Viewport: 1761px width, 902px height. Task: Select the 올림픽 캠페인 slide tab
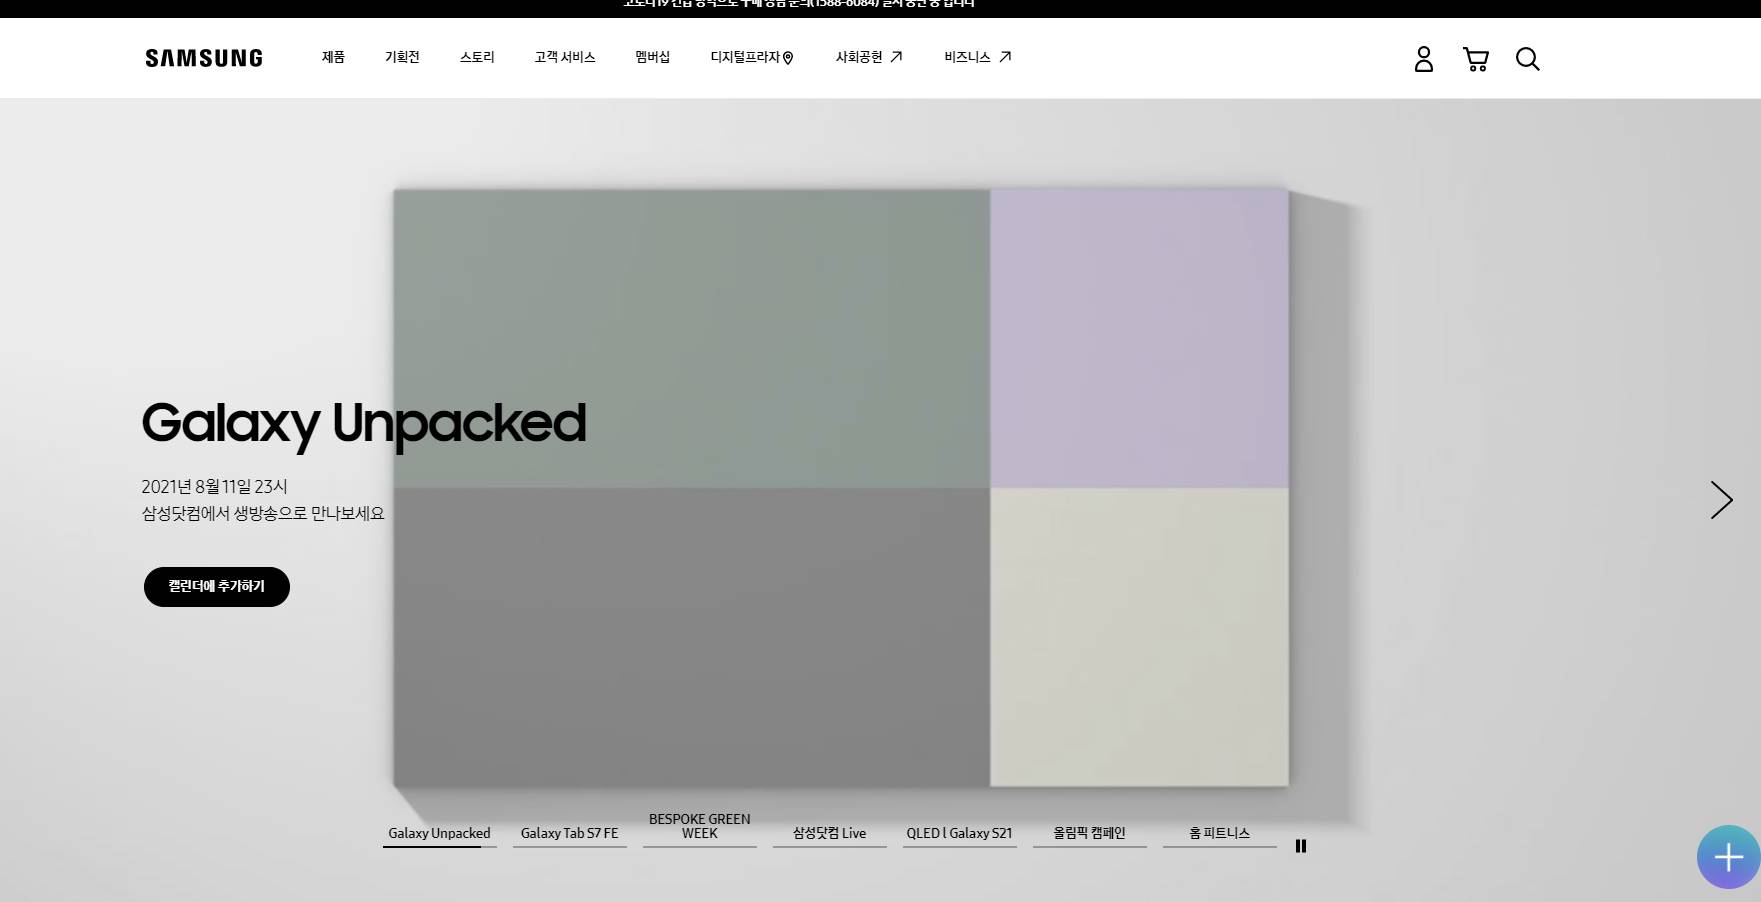coord(1089,834)
